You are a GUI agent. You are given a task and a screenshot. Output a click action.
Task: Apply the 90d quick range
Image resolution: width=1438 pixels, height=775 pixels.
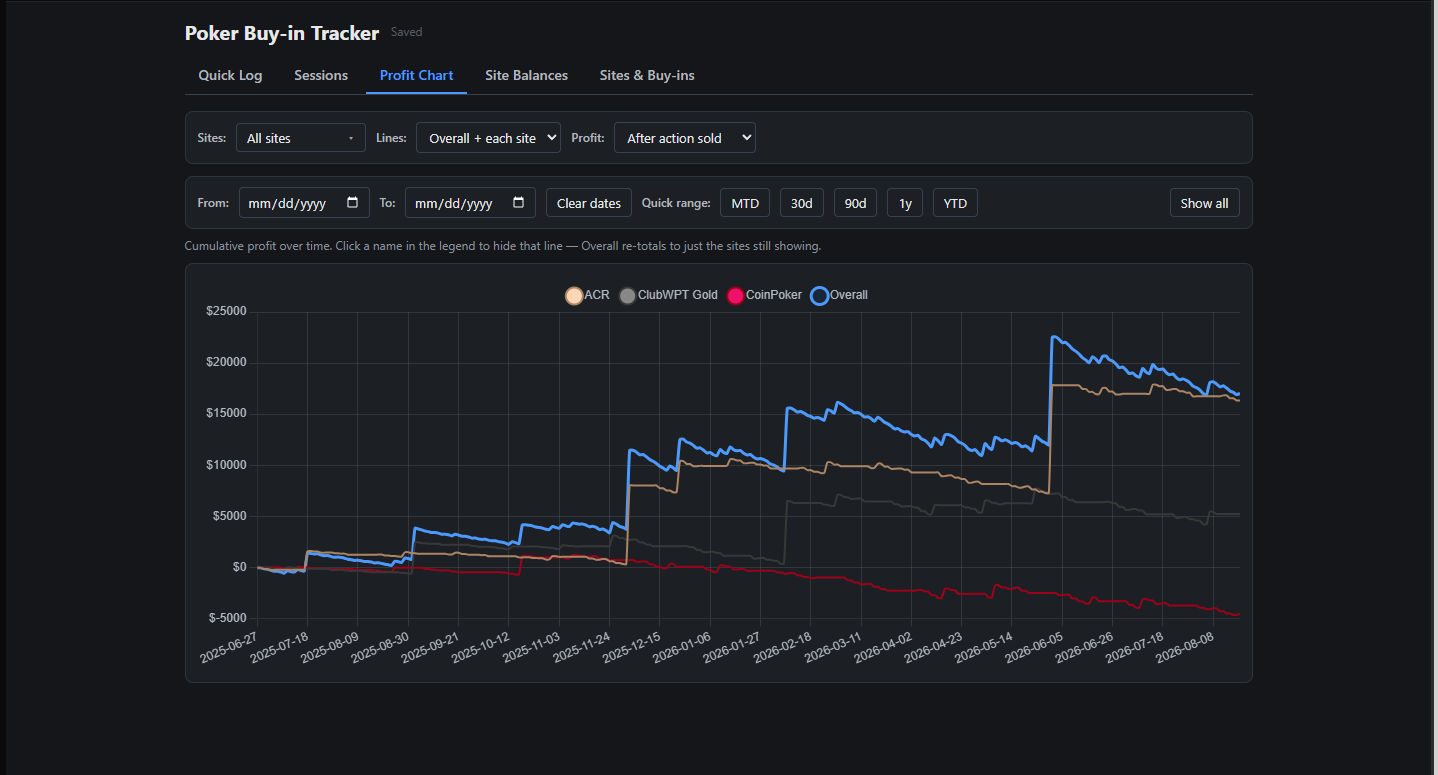tap(855, 203)
